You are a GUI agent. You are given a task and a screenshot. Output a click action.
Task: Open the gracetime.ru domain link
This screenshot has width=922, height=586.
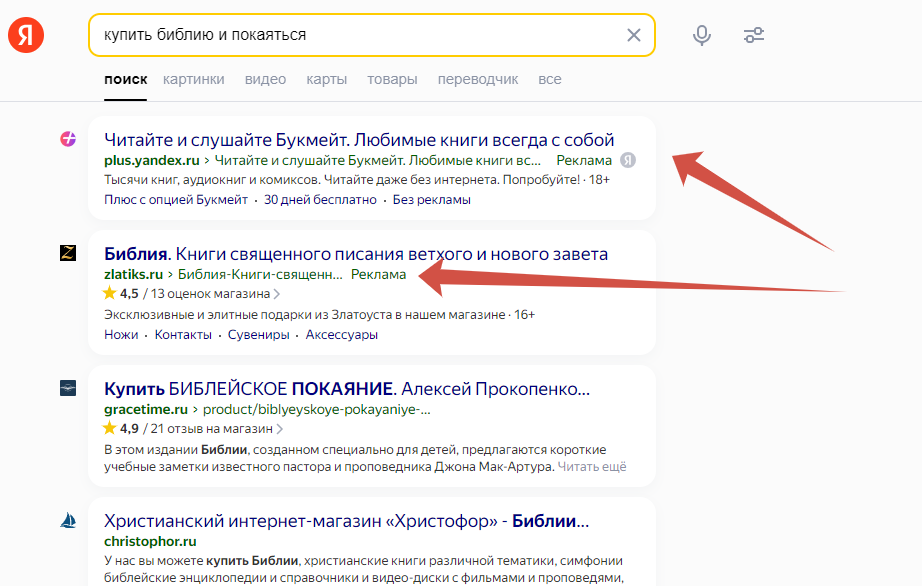[x=146, y=410]
